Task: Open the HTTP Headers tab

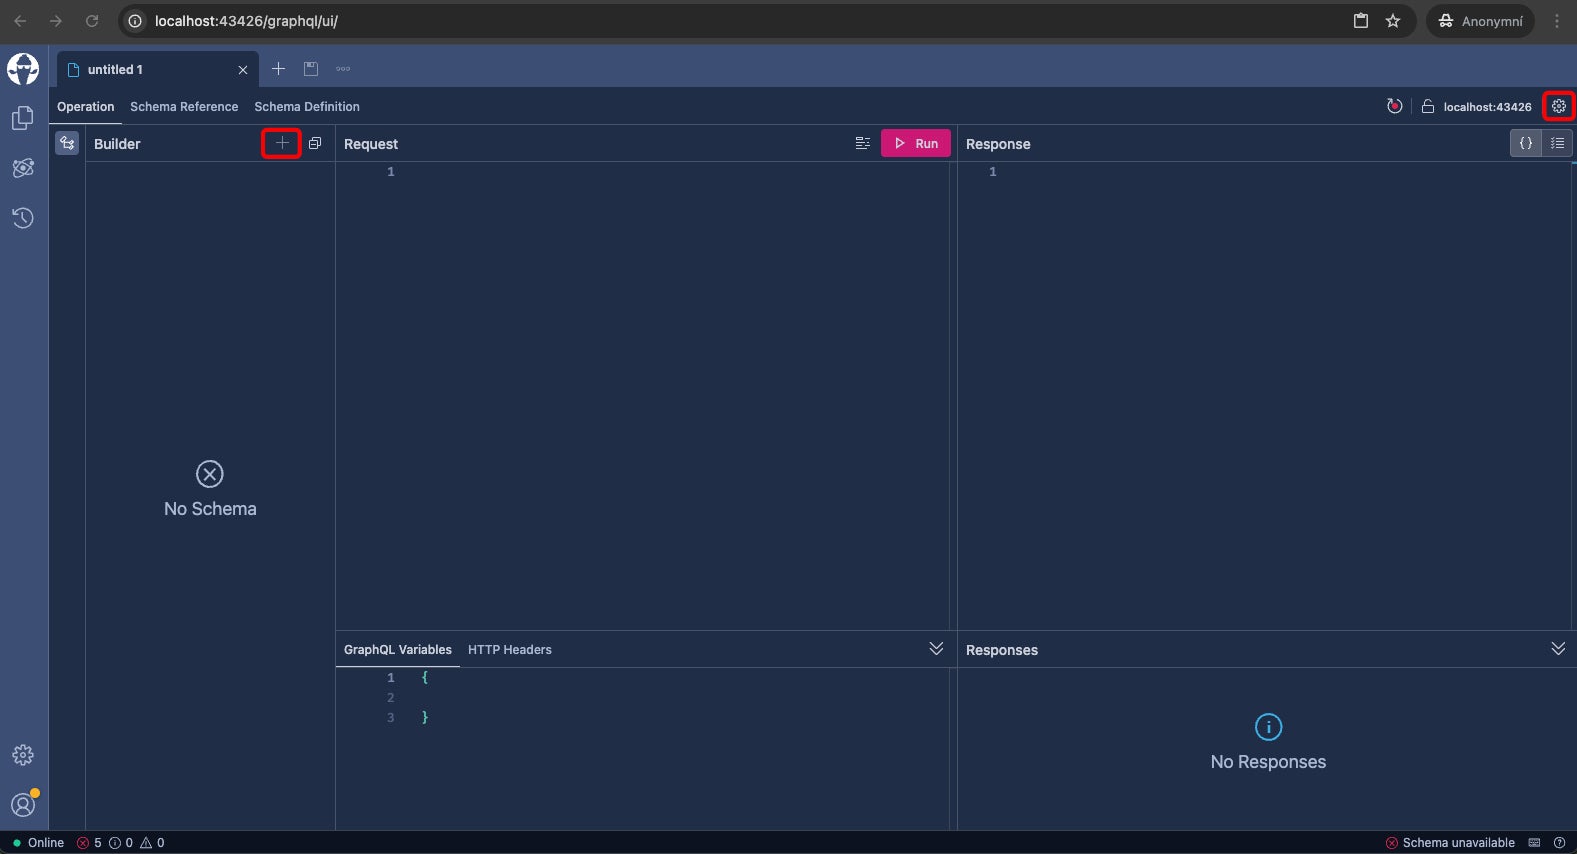Action: coord(509,650)
